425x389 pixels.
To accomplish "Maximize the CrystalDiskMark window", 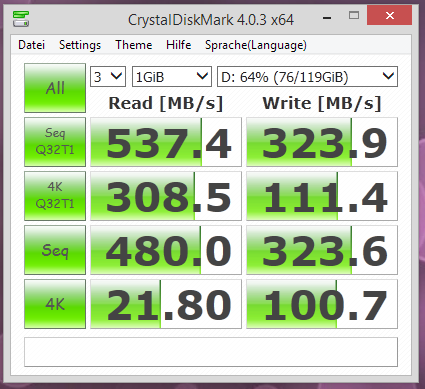I will [354, 16].
